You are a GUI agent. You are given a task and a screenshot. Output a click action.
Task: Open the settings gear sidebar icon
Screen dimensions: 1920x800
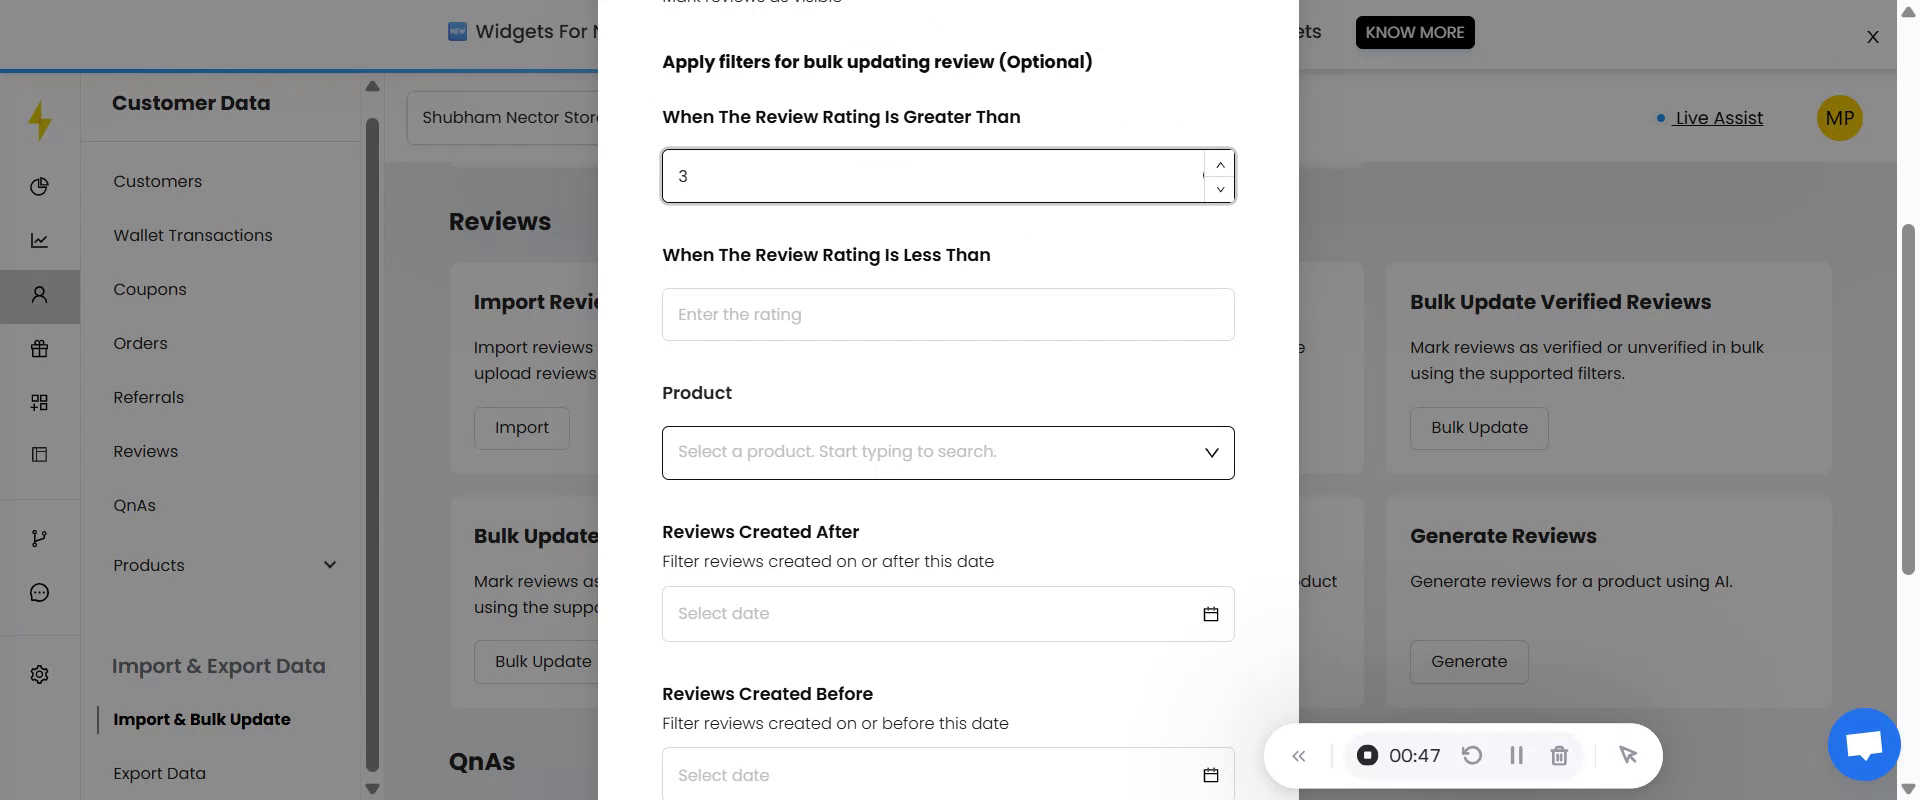39,674
